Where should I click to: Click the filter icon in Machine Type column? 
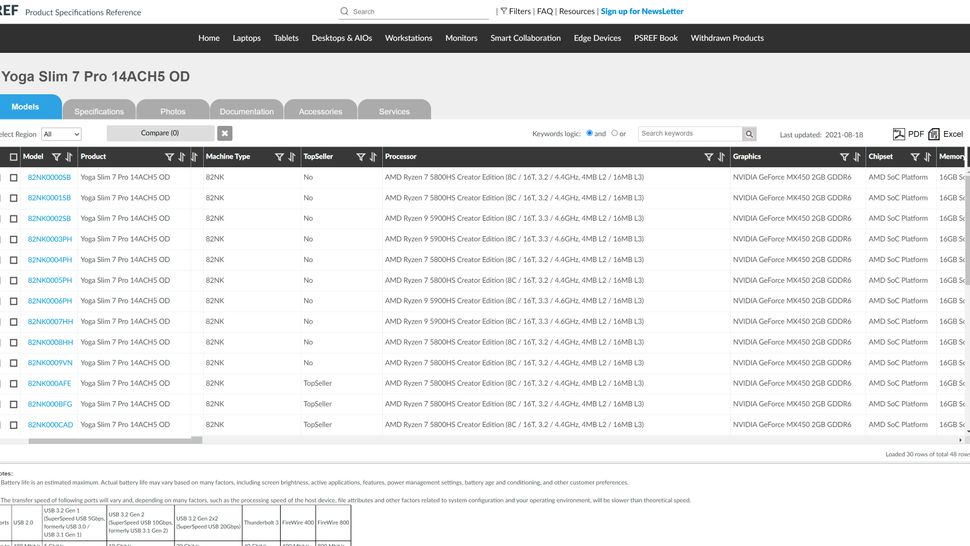click(x=279, y=157)
